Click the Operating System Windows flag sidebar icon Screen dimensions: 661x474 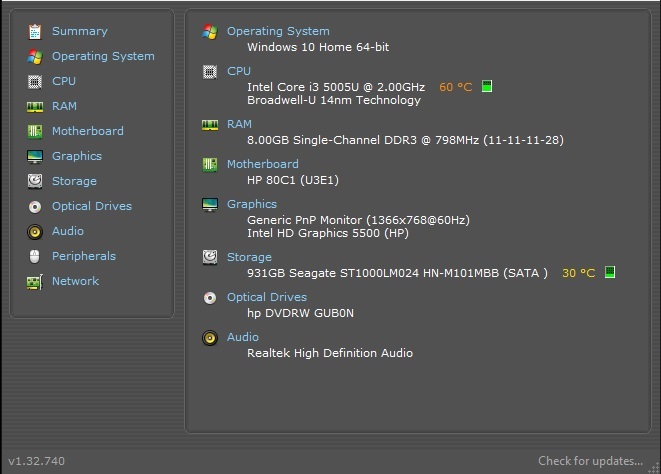tap(35, 57)
